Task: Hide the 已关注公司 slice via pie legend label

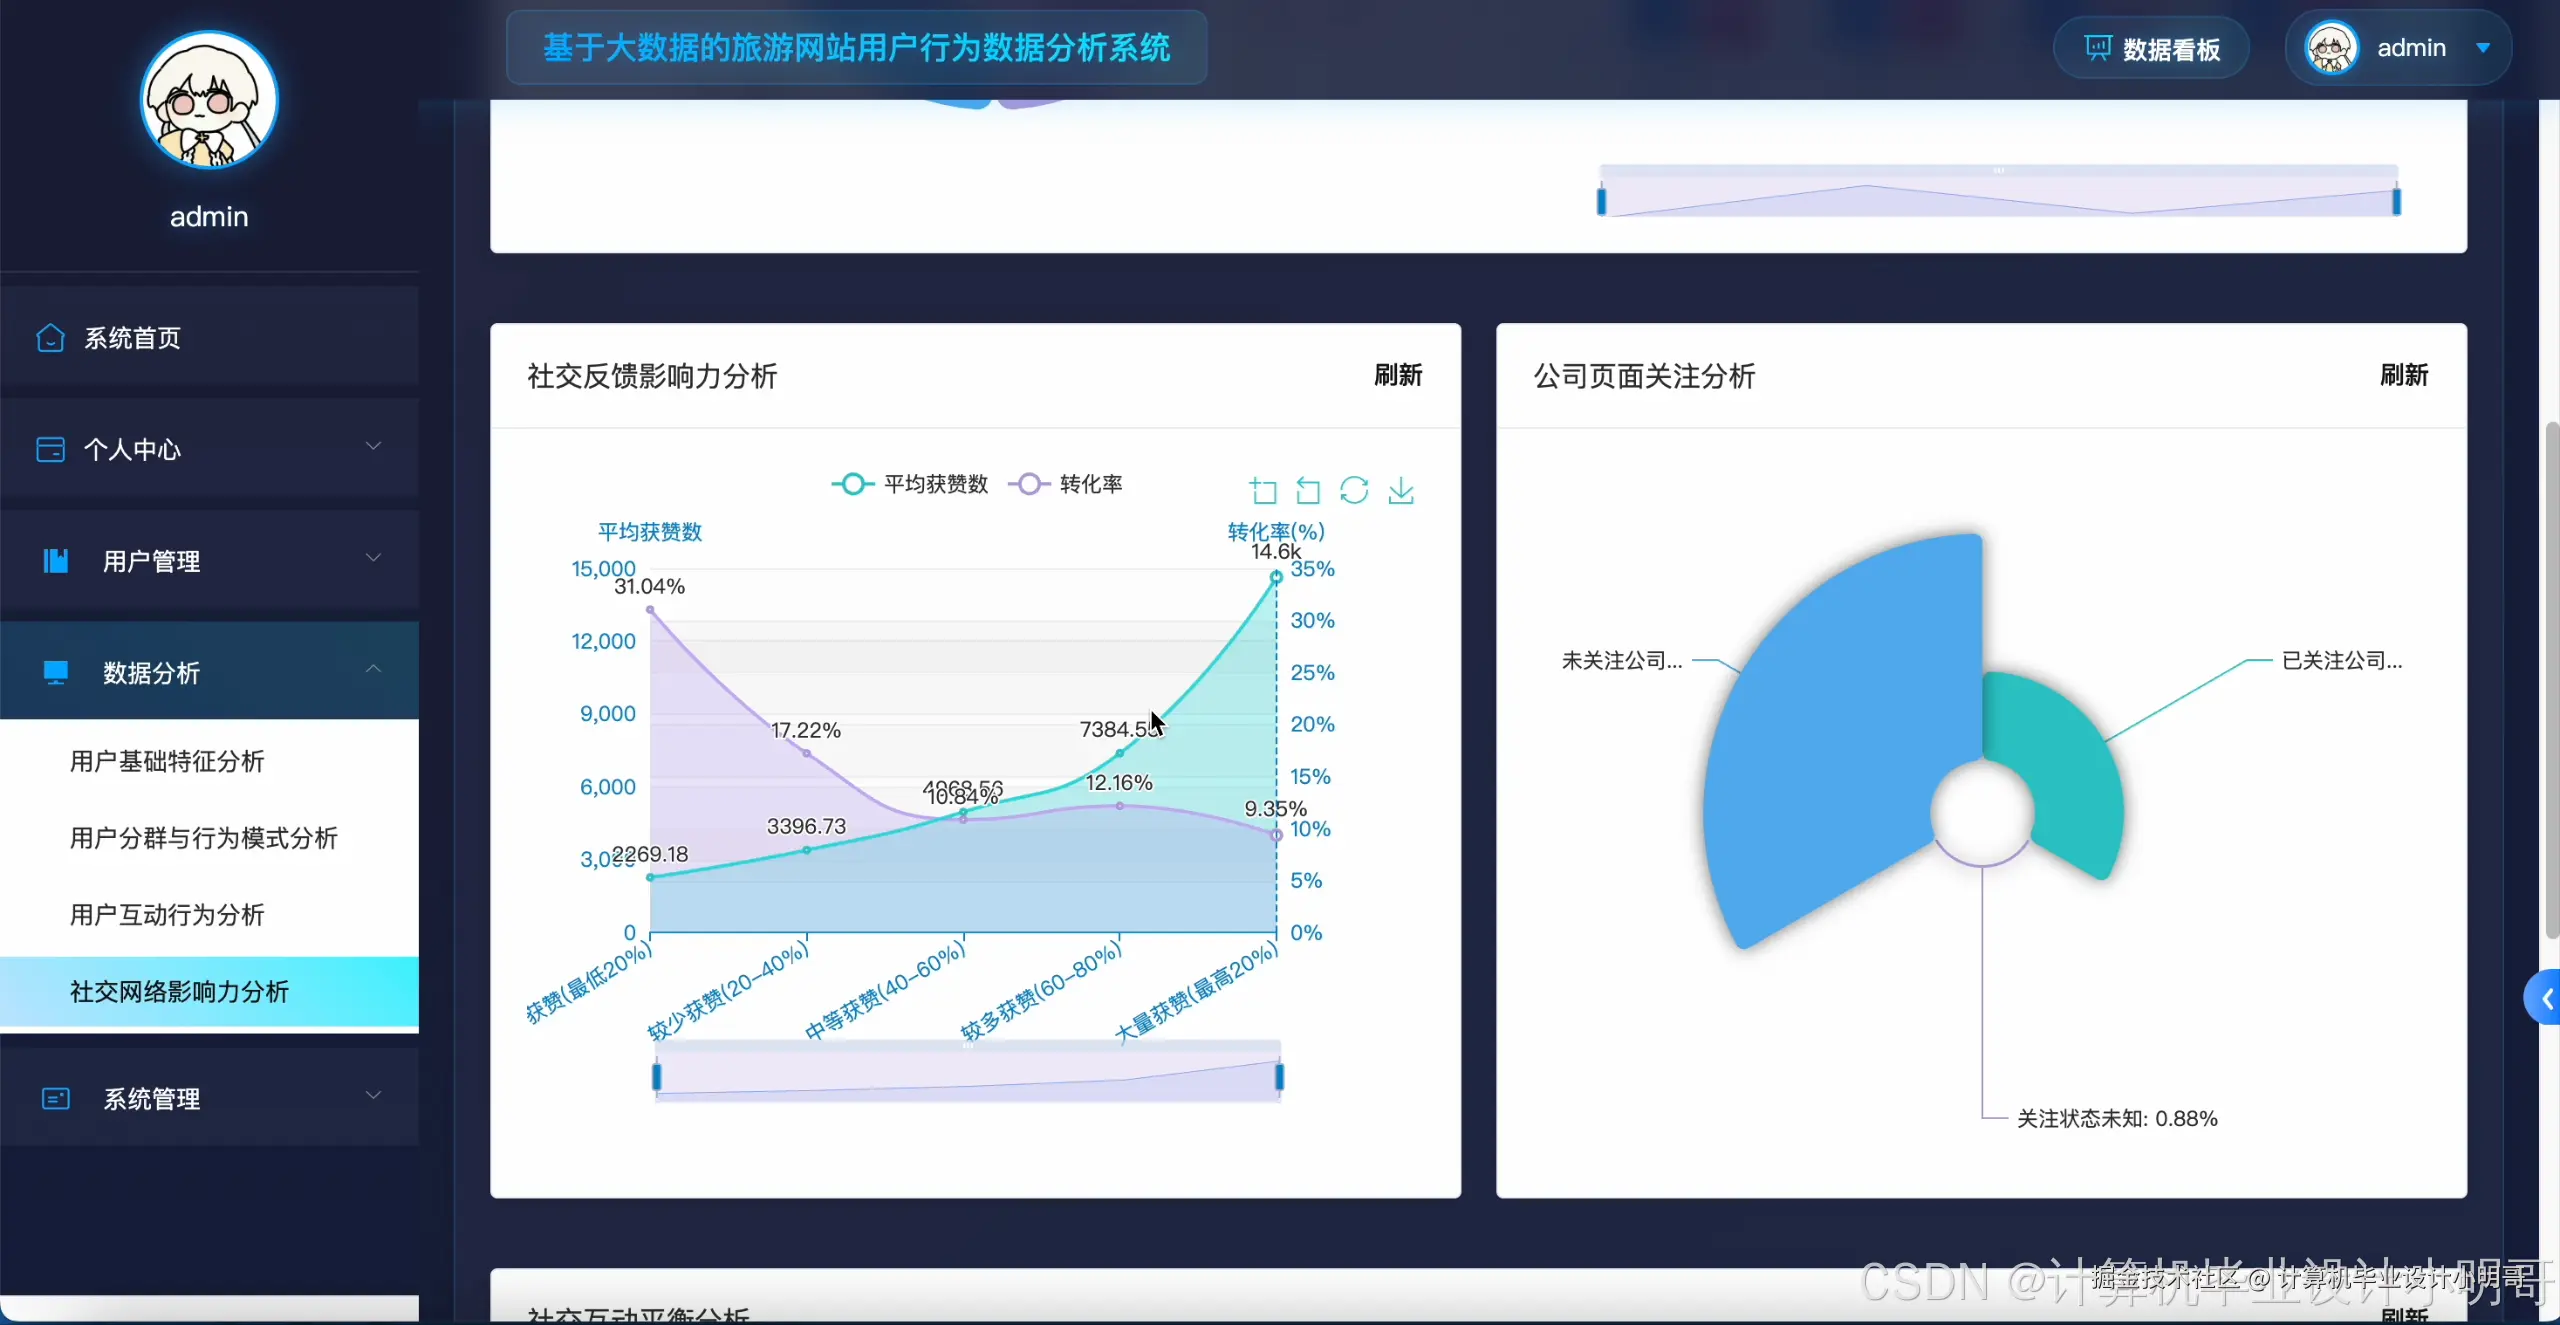Action: [2341, 660]
